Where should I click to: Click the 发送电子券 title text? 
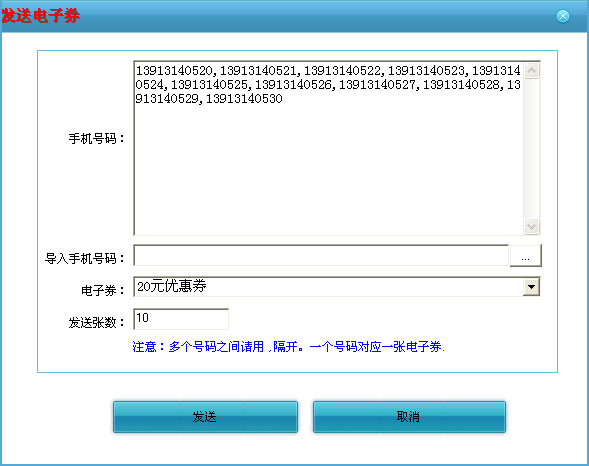point(41,16)
